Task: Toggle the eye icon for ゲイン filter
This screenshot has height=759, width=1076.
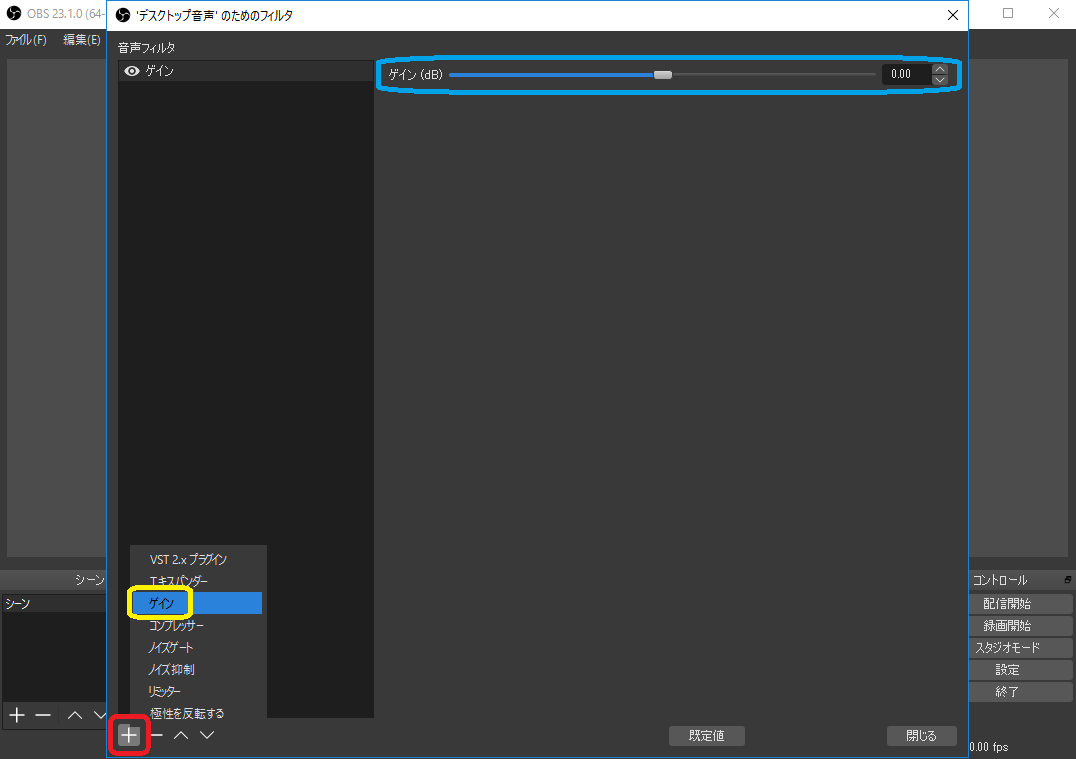Action: coord(131,71)
